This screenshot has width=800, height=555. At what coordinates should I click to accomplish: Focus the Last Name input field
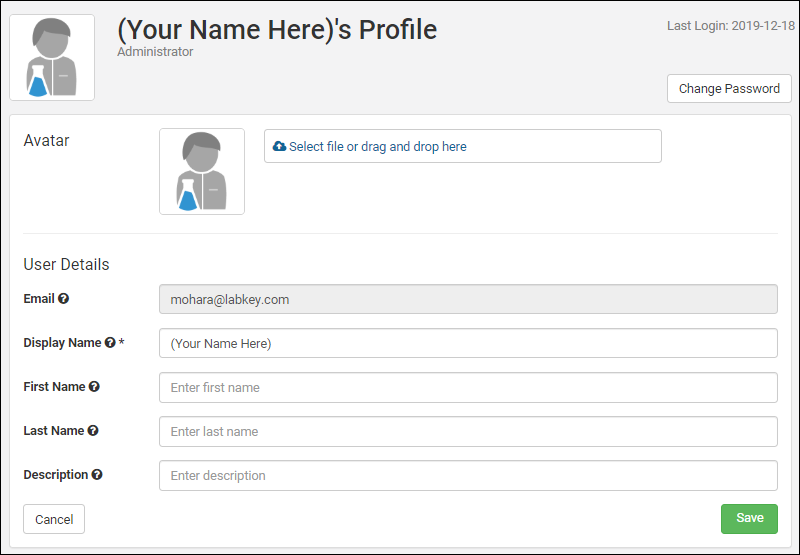[468, 431]
